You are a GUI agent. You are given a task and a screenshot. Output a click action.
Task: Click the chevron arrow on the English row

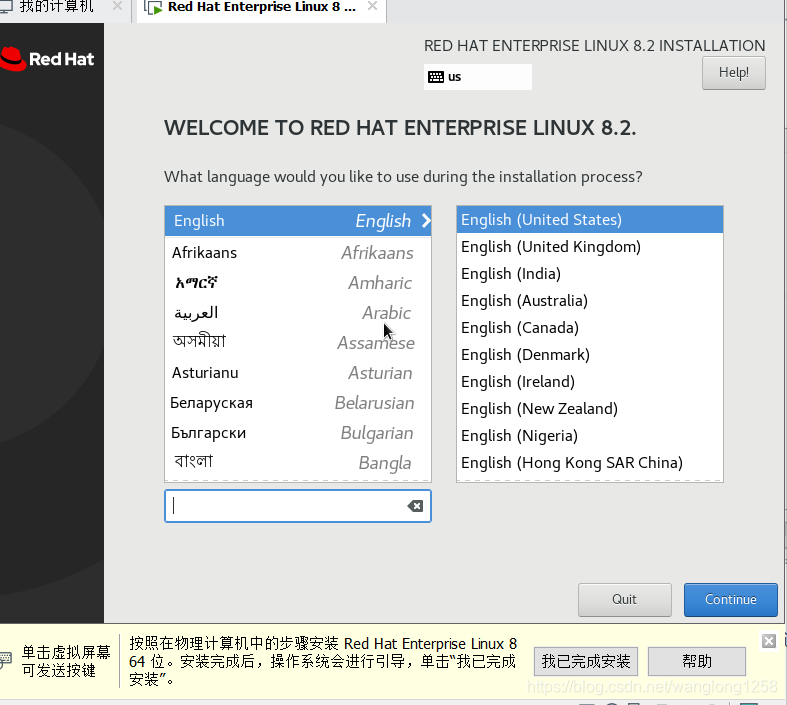426,221
